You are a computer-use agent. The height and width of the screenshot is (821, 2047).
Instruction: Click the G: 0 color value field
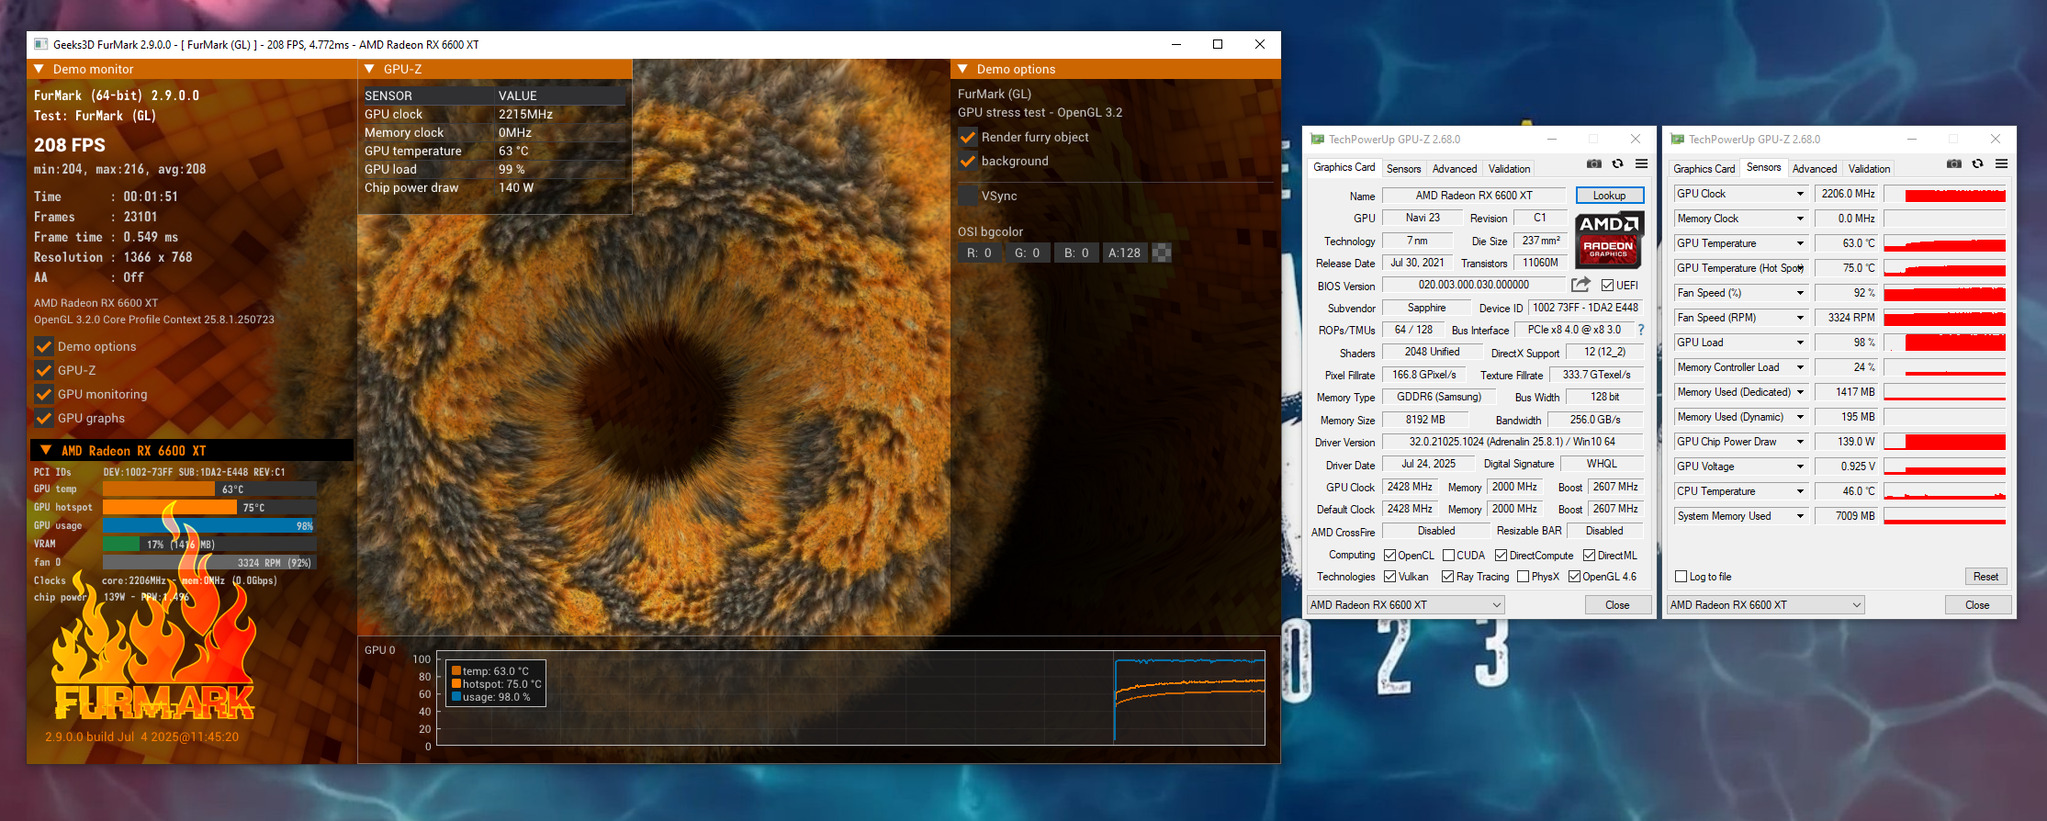click(x=1027, y=253)
